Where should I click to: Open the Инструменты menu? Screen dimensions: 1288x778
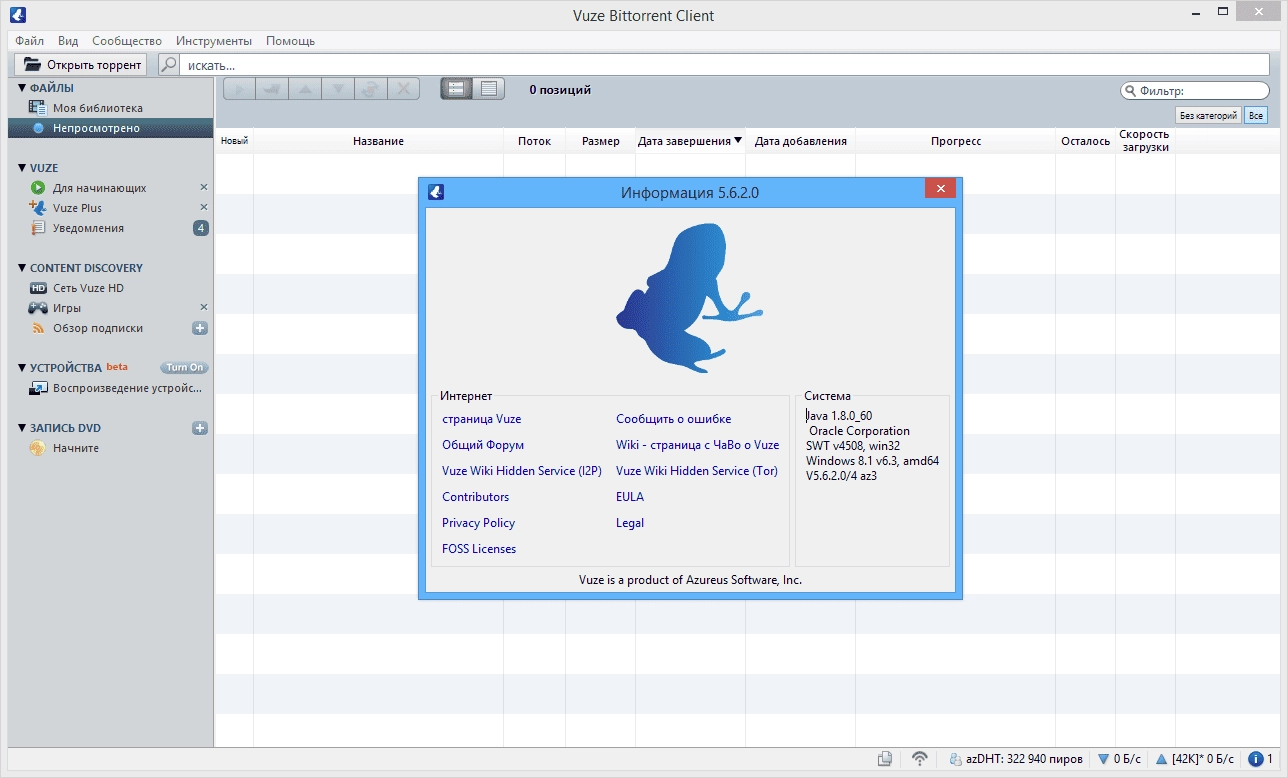pyautogui.click(x=214, y=41)
